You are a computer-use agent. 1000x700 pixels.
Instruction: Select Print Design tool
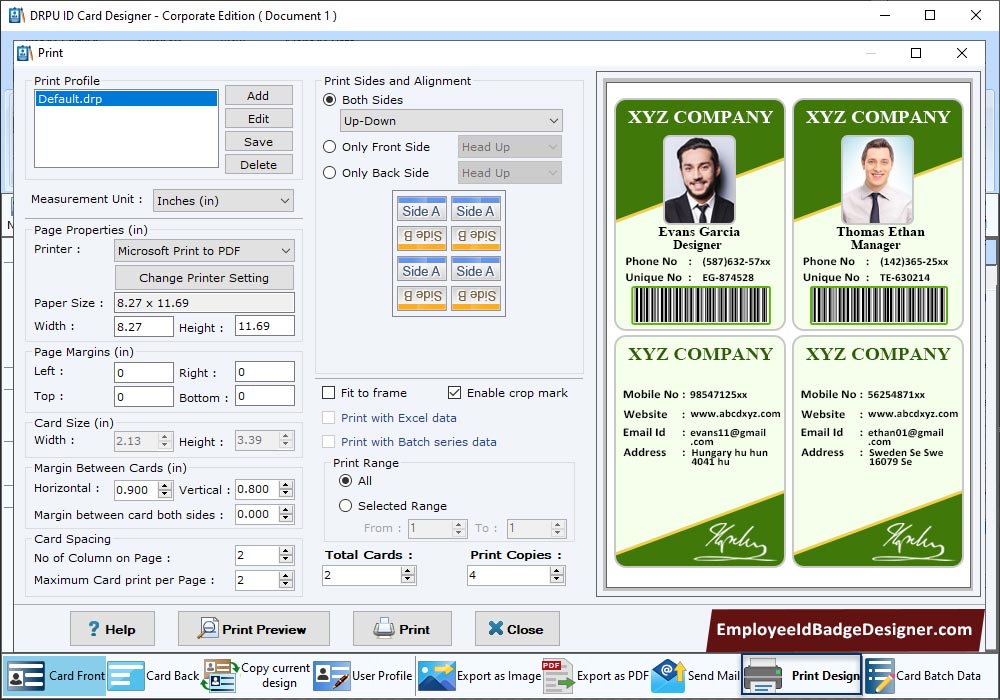click(802, 676)
